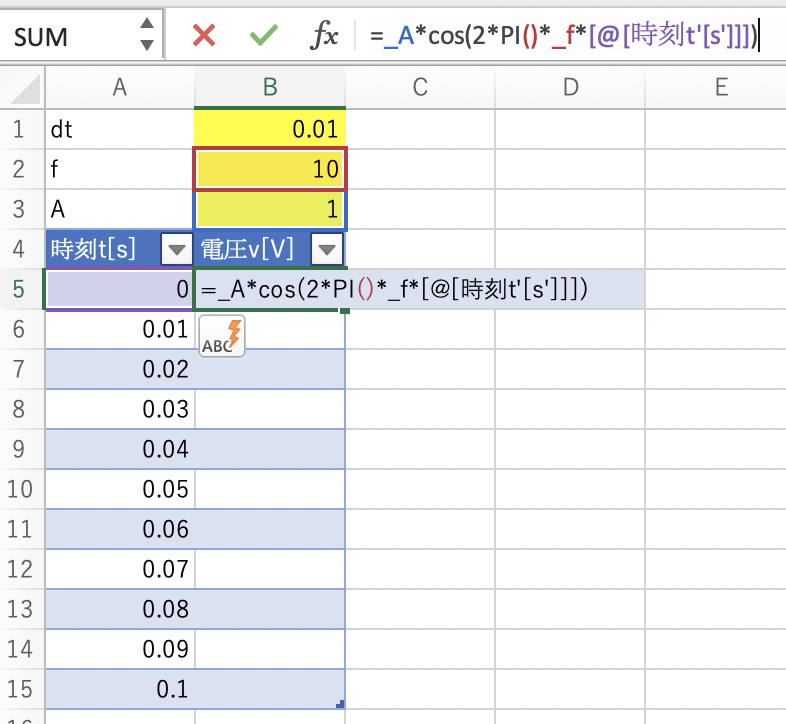This screenshot has height=724, width=786.
Task: Click the cell with value 0.1
Action: point(120,689)
